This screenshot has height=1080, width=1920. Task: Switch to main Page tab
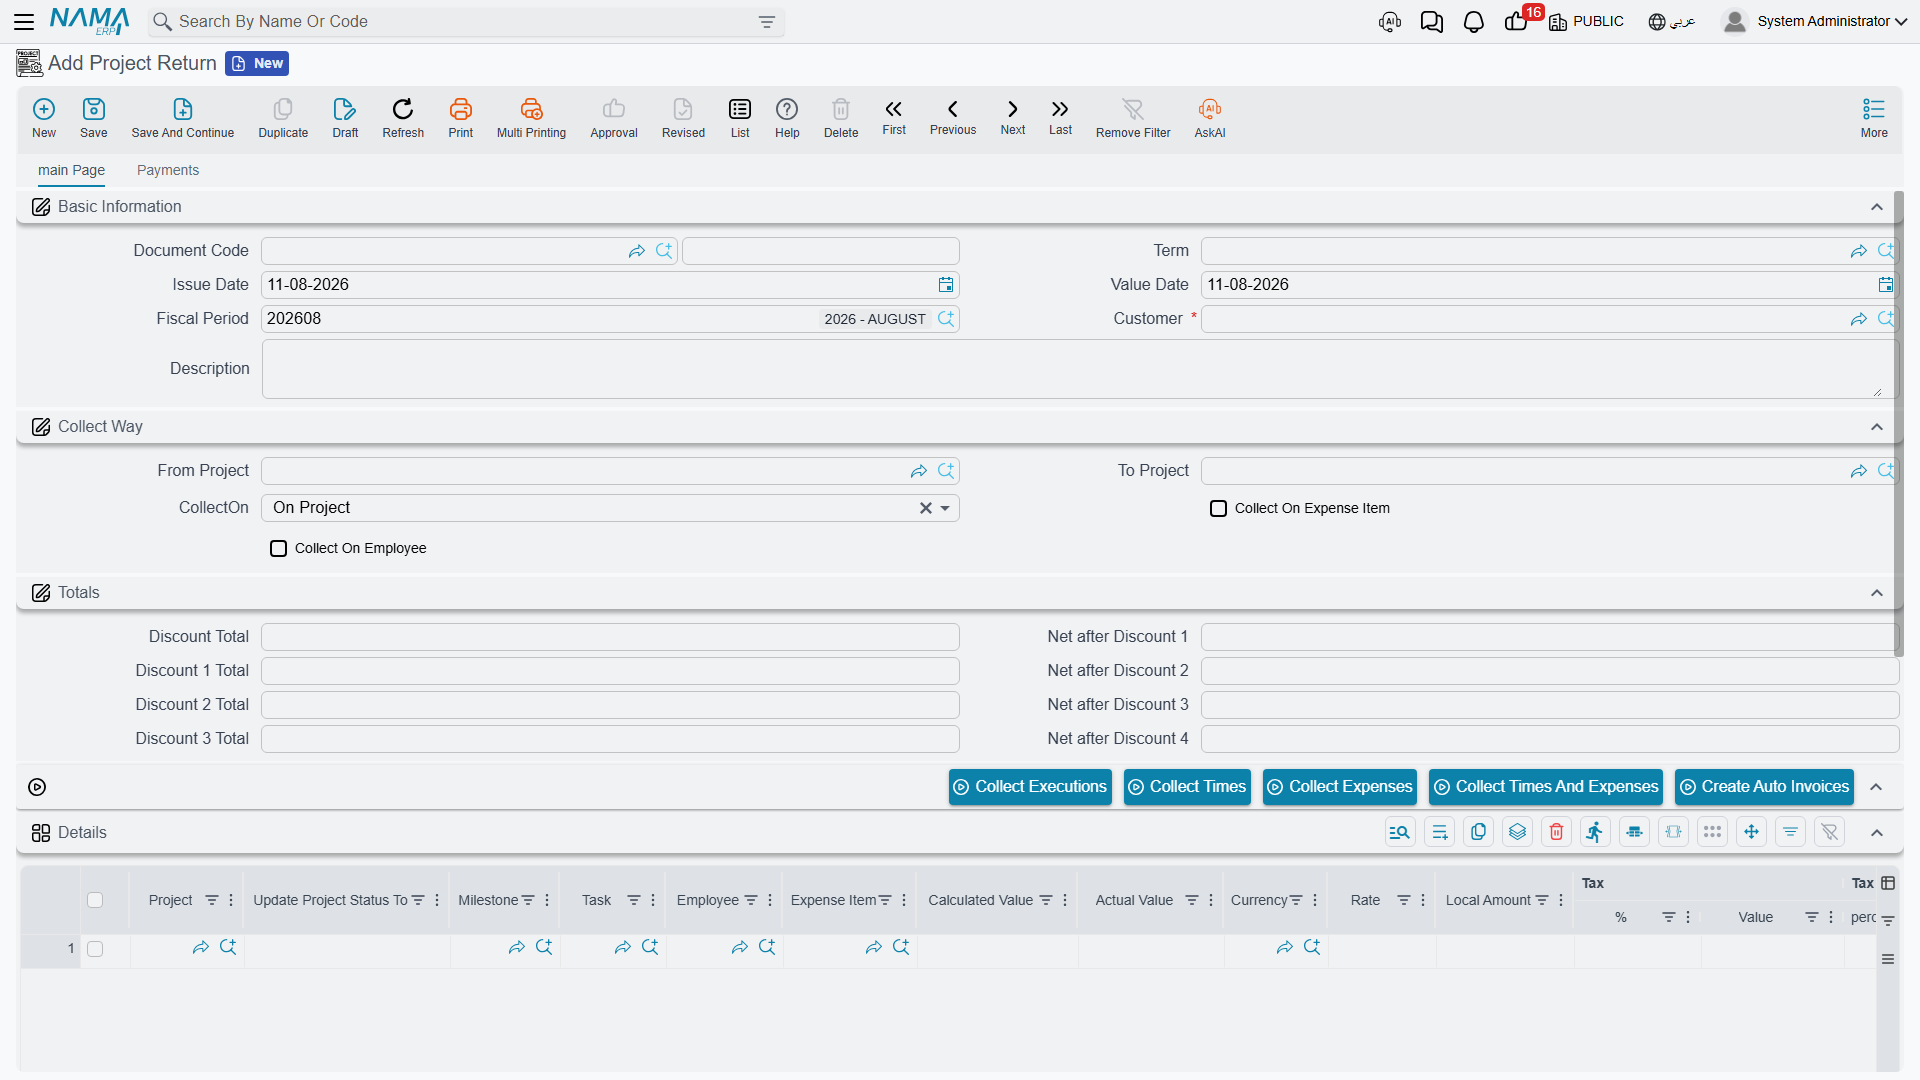71,170
